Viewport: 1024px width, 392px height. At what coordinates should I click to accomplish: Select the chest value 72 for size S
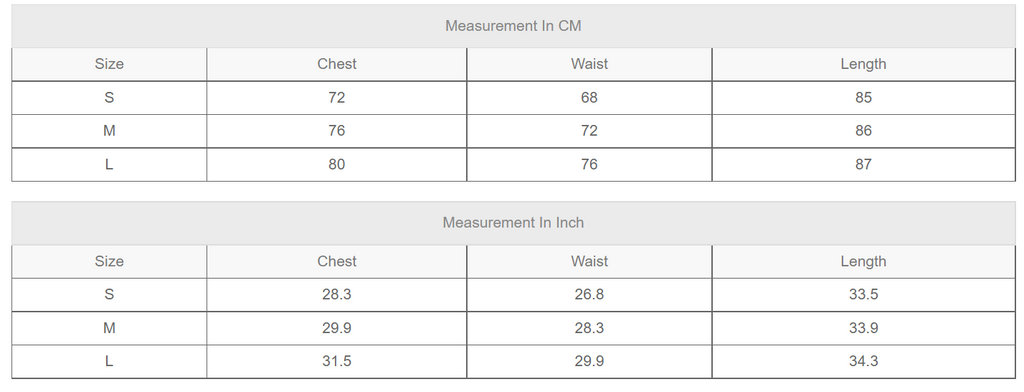pyautogui.click(x=336, y=98)
